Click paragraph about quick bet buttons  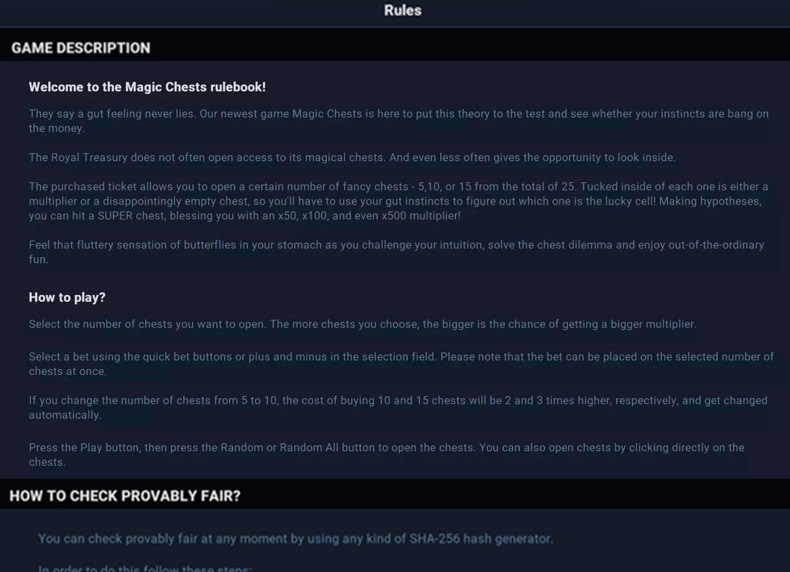pos(401,364)
